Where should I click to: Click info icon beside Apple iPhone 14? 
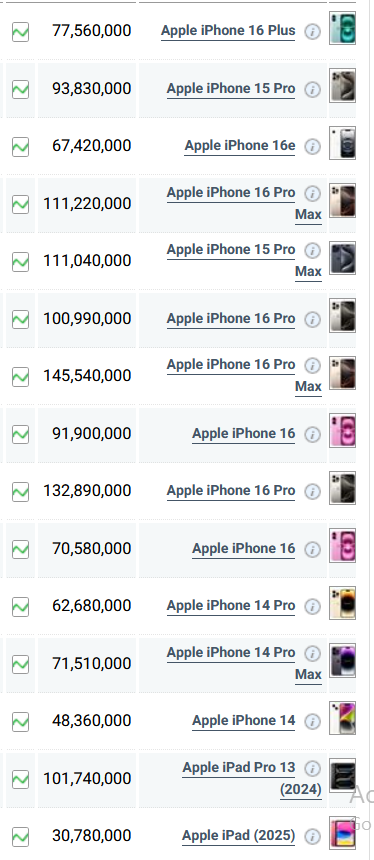coord(312,721)
